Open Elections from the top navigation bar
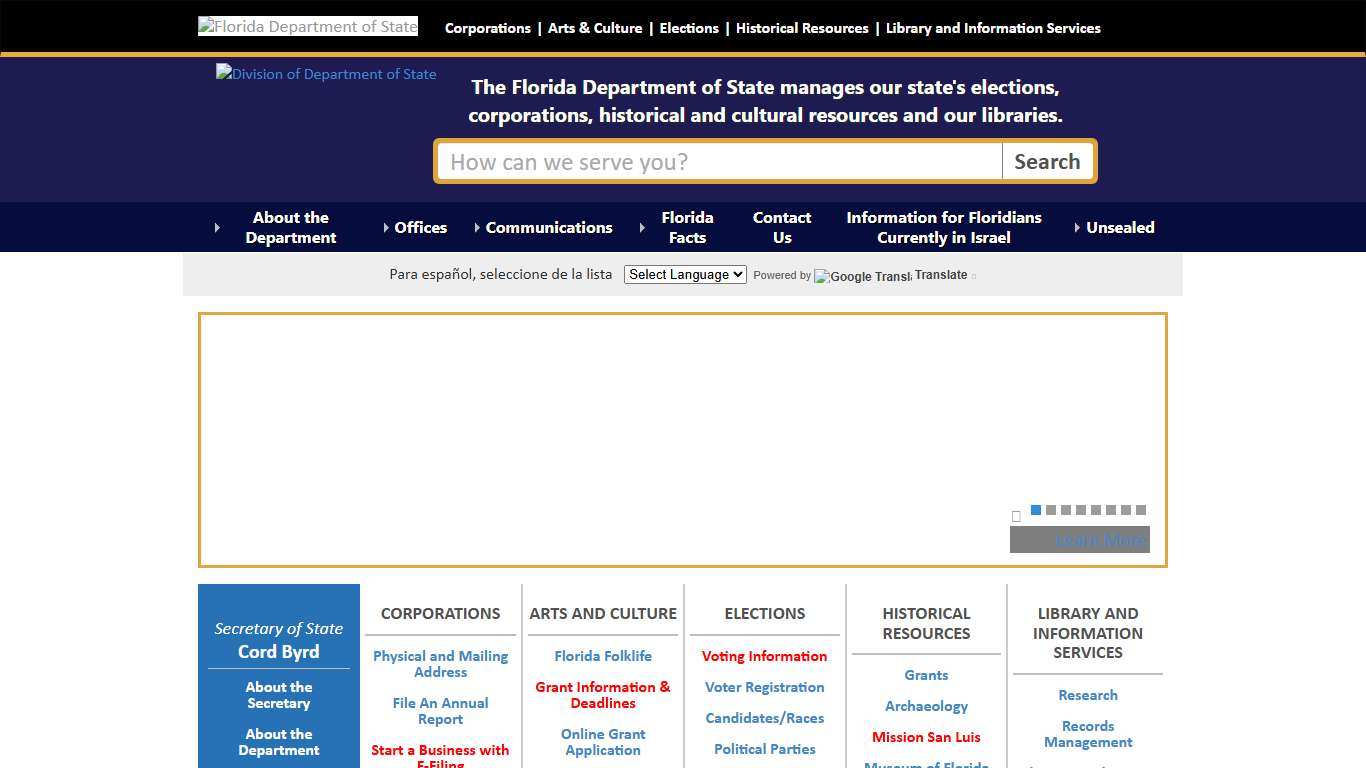The image size is (1366, 768). pos(689,28)
